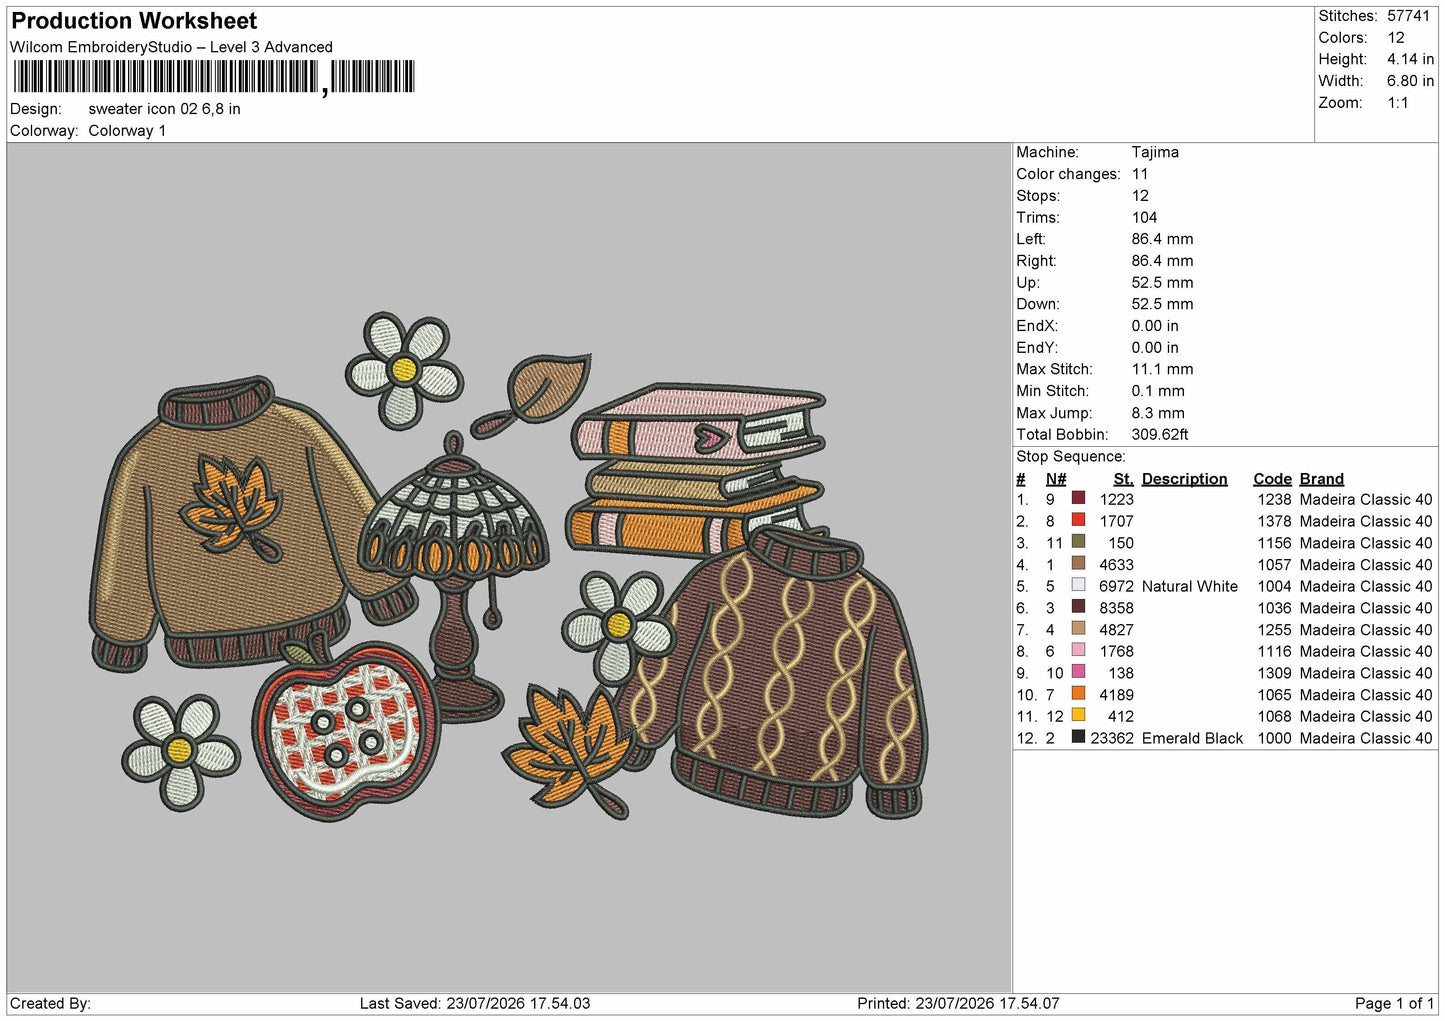The height and width of the screenshot is (1021, 1445).
Task: Click the table lamp in the design
Action: point(455,575)
